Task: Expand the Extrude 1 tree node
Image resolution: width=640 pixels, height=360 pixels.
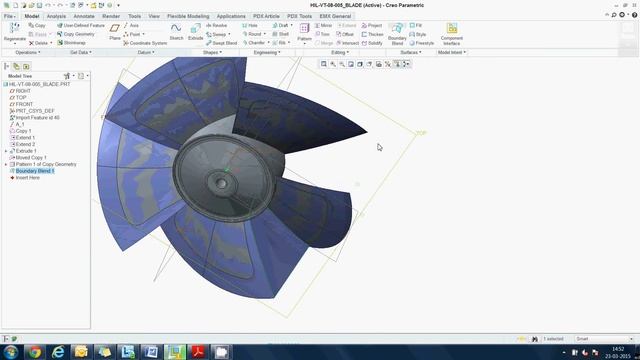Action: point(6,151)
